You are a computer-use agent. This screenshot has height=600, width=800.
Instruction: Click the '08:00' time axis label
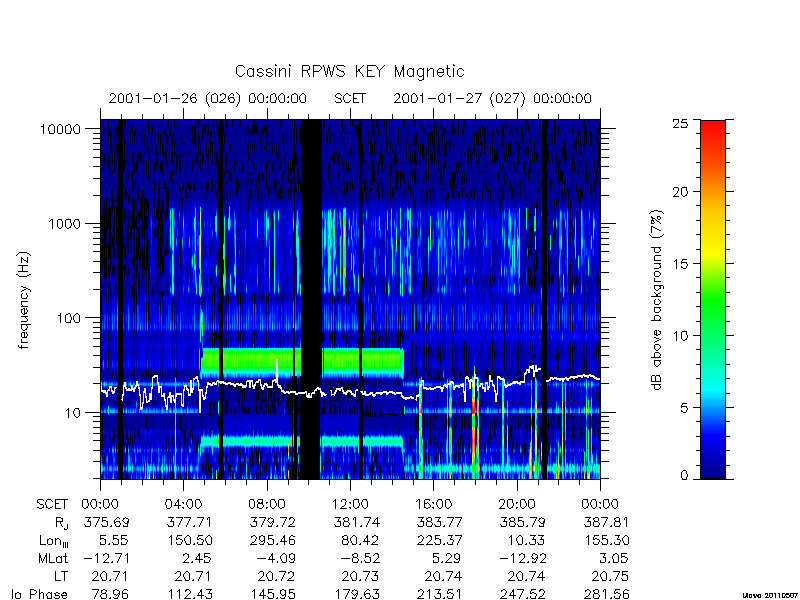[x=267, y=505]
